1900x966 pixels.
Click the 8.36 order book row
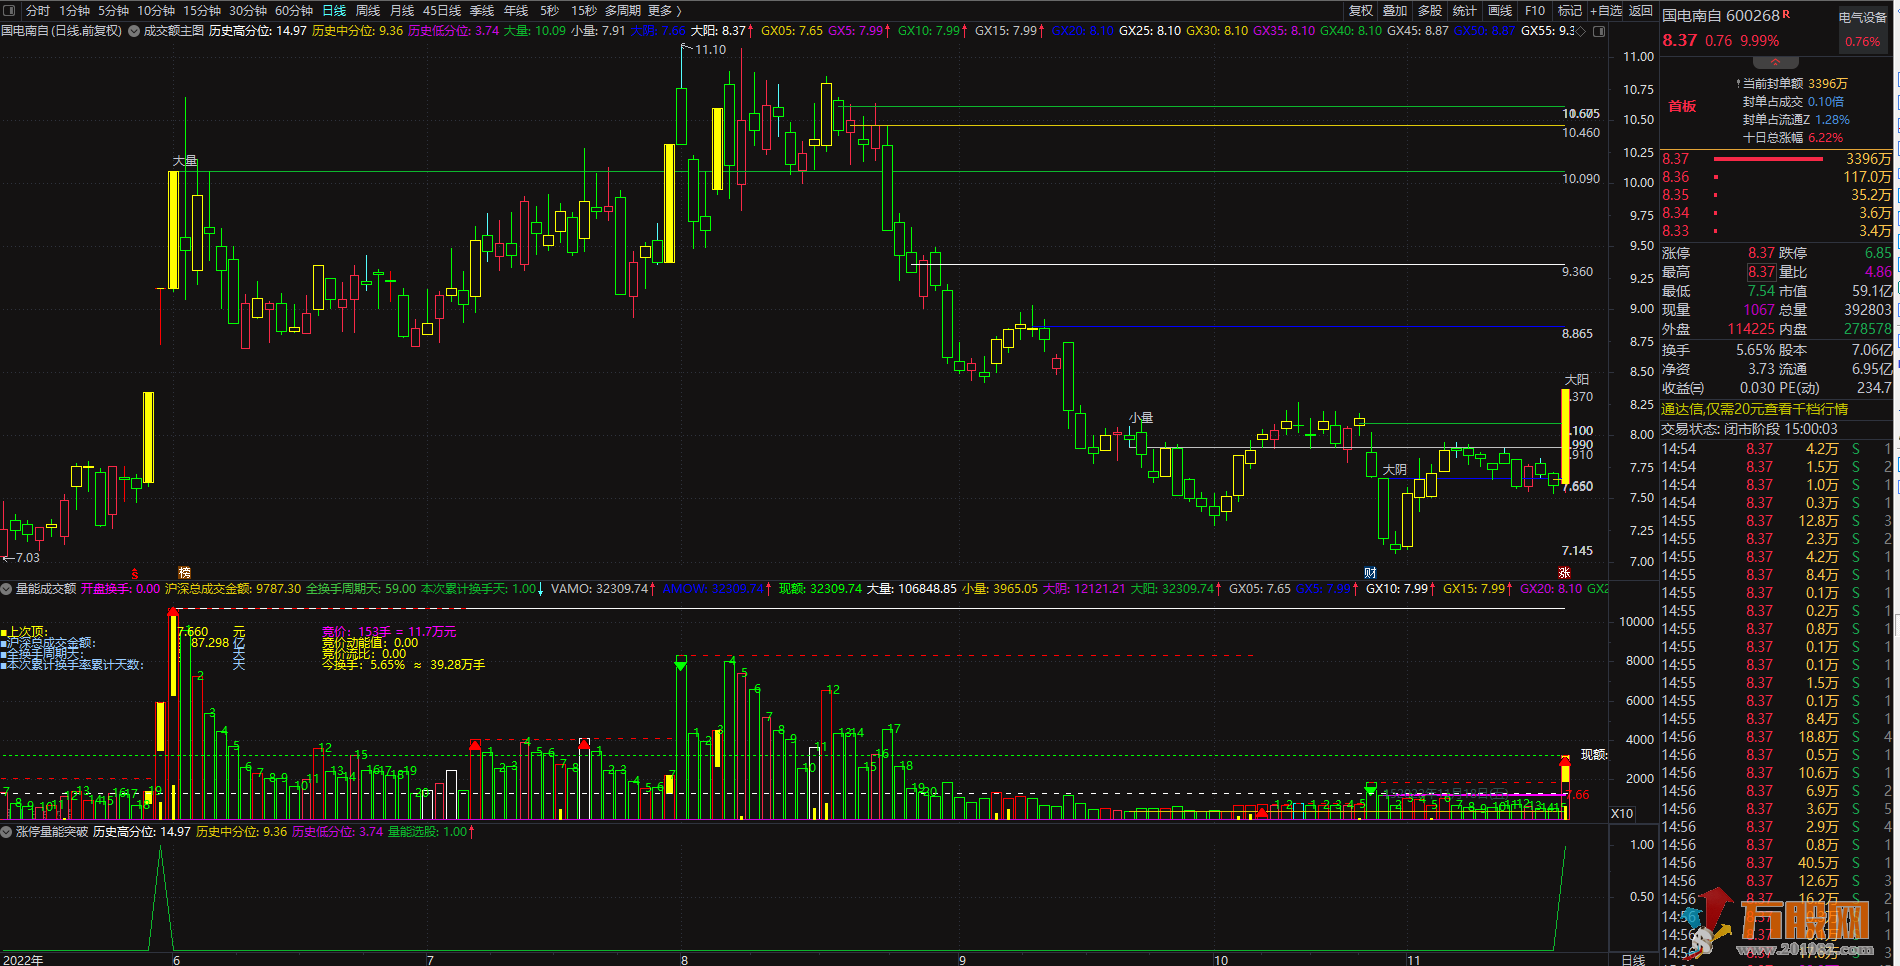[1776, 177]
